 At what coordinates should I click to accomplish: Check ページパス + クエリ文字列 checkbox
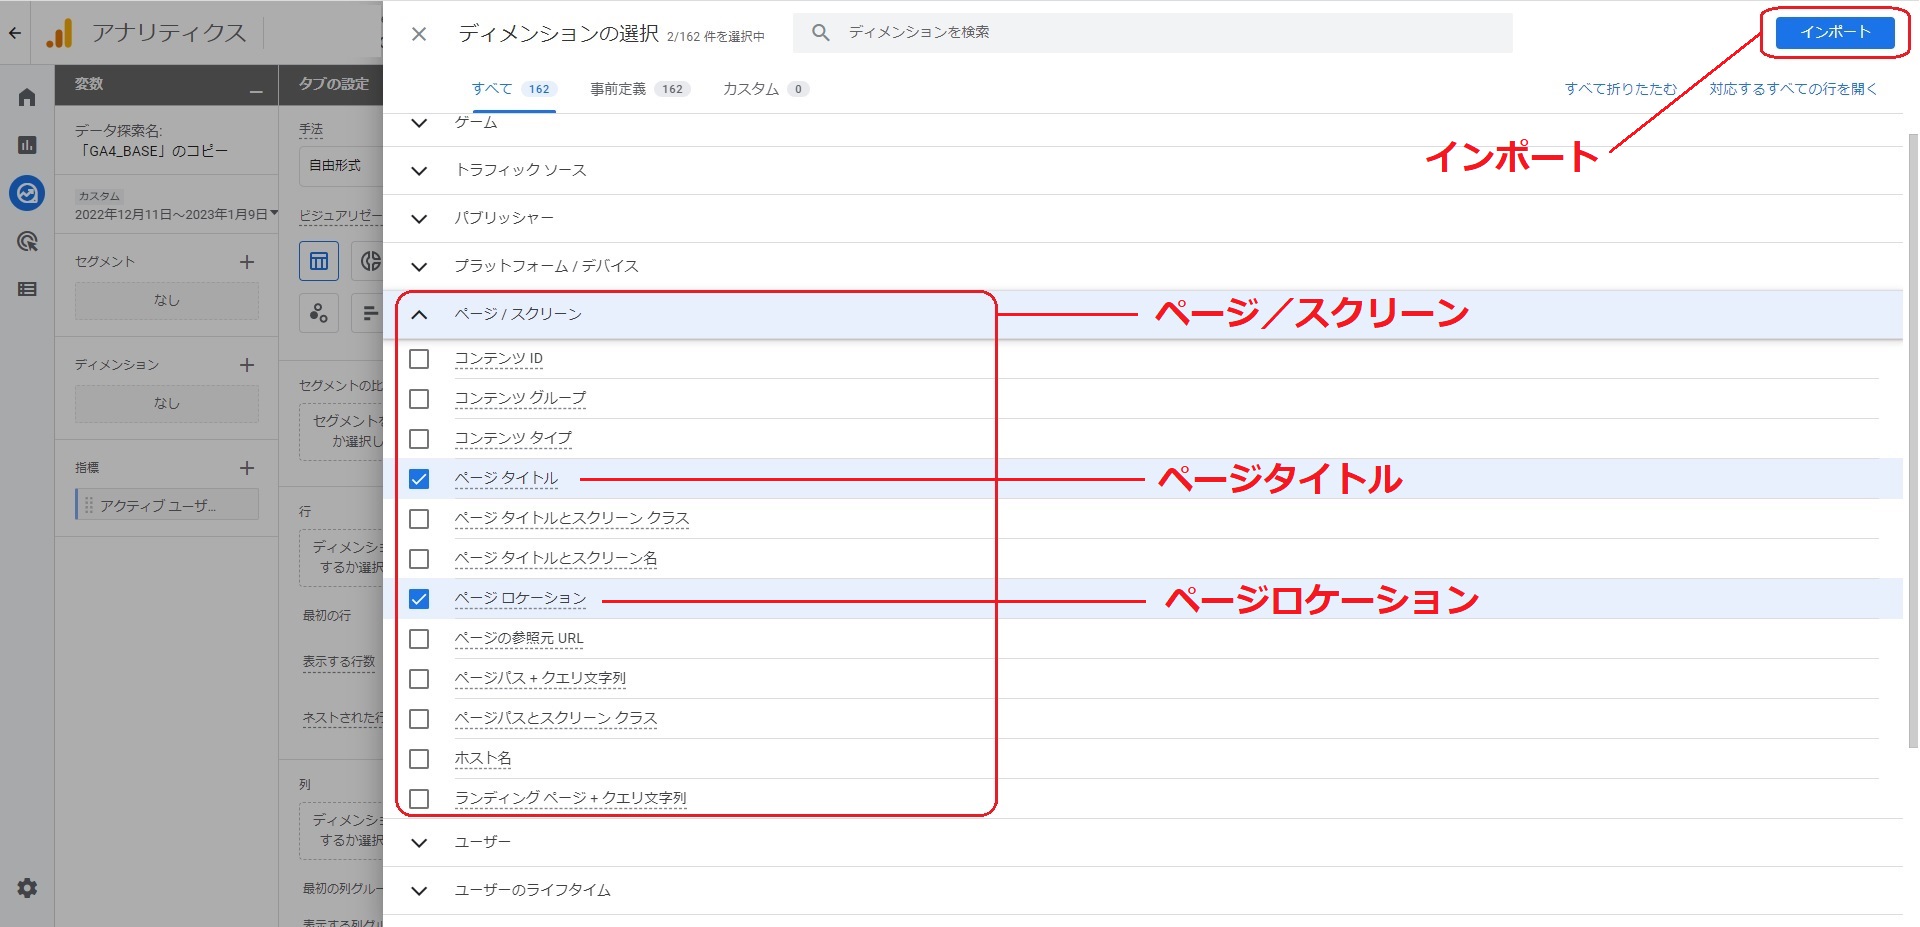pos(419,679)
